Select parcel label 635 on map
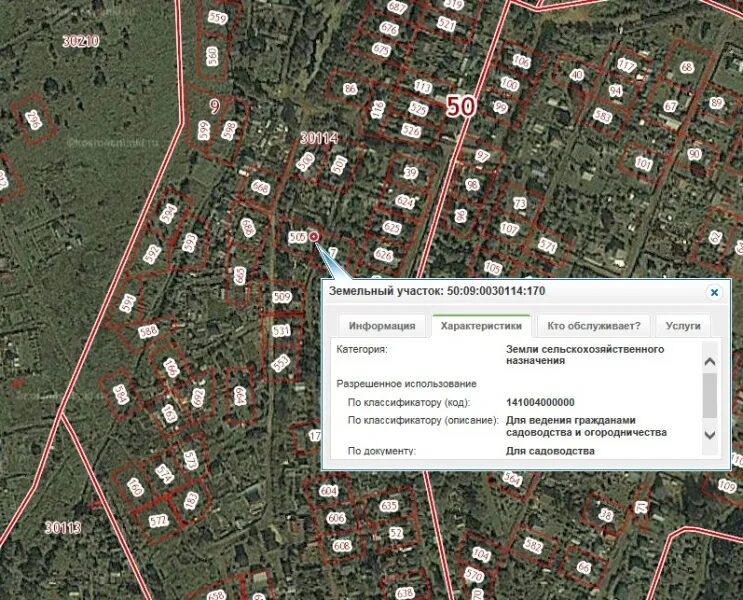Viewport: 743px width, 600px height. [x=389, y=506]
